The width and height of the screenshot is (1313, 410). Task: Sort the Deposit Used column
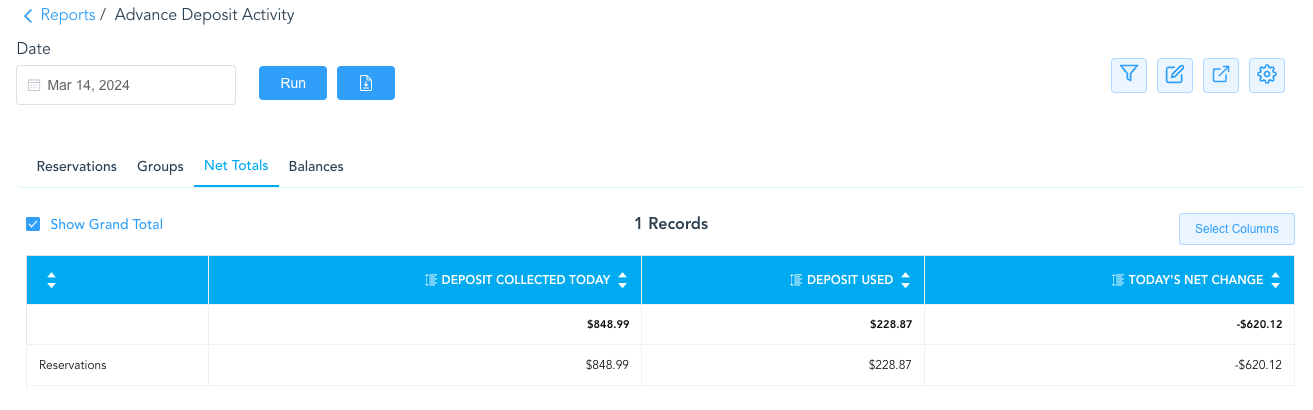[906, 280]
